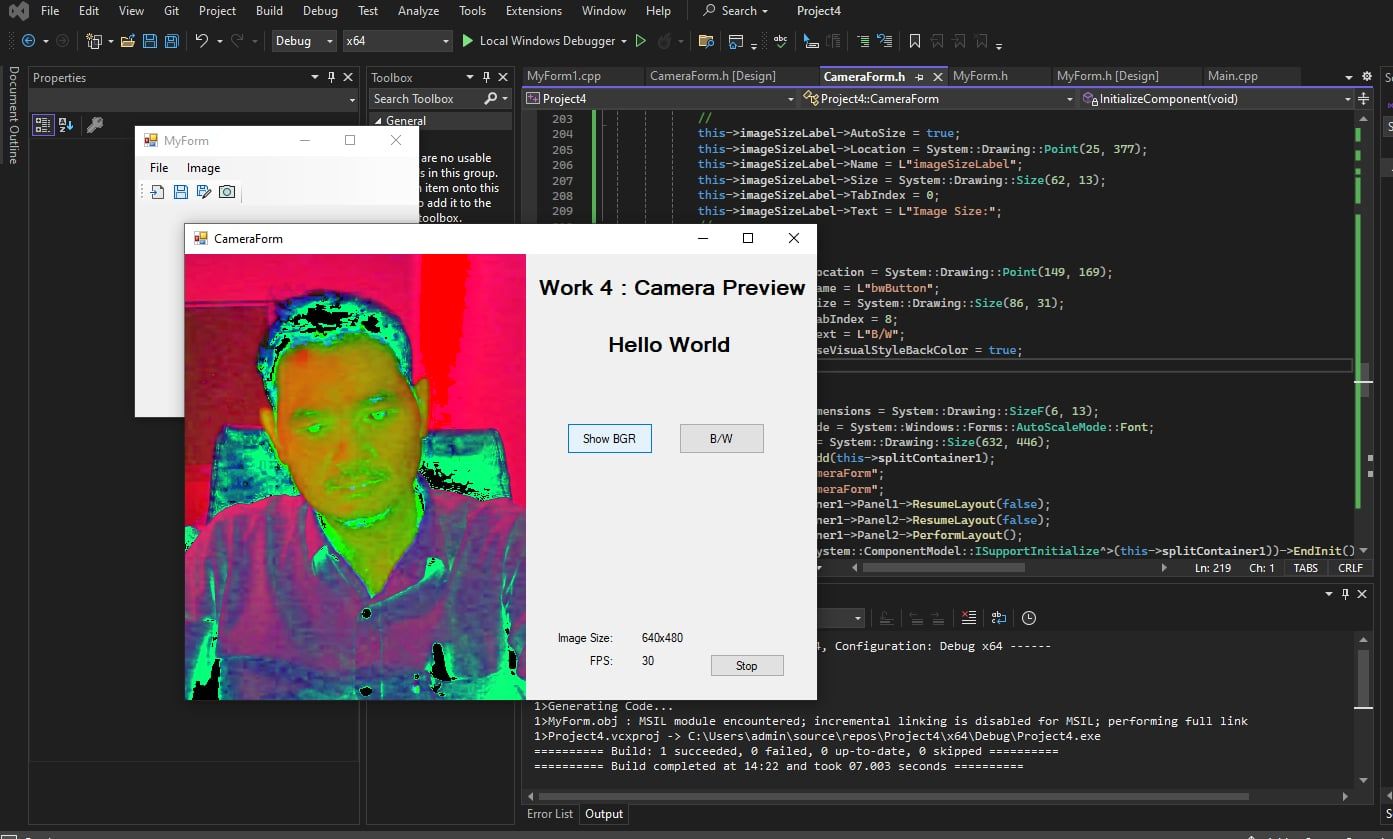Click the Stop button in CameraForm
Viewport: 1393px width, 839px height.
pyautogui.click(x=747, y=666)
